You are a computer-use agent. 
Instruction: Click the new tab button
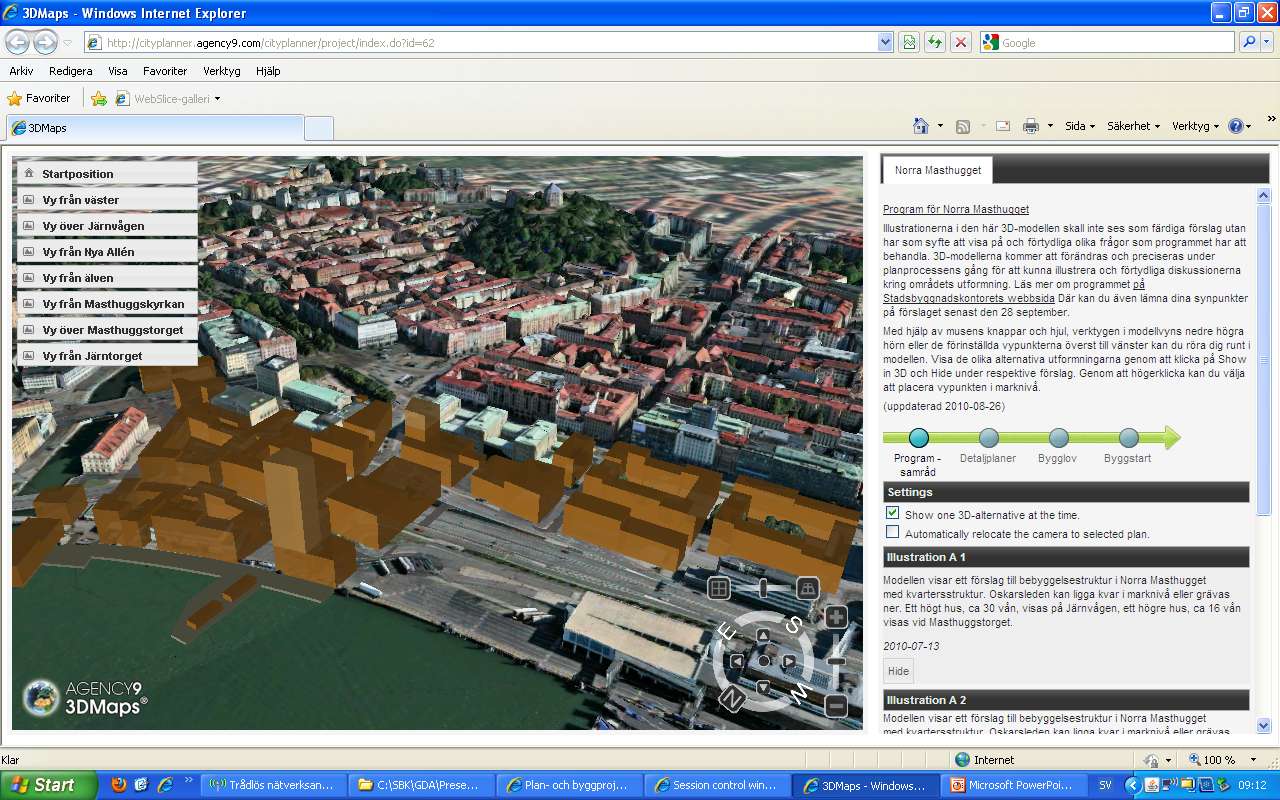click(318, 128)
